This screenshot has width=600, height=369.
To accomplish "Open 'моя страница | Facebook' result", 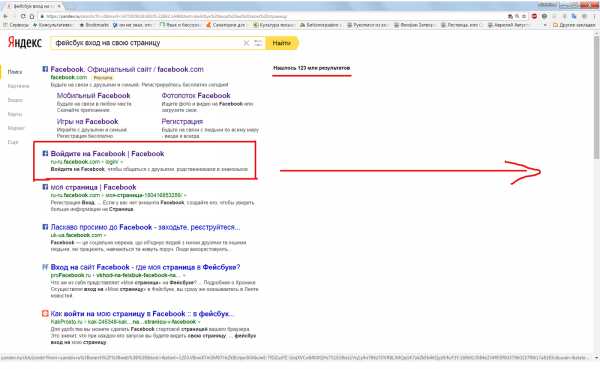I will [93, 187].
